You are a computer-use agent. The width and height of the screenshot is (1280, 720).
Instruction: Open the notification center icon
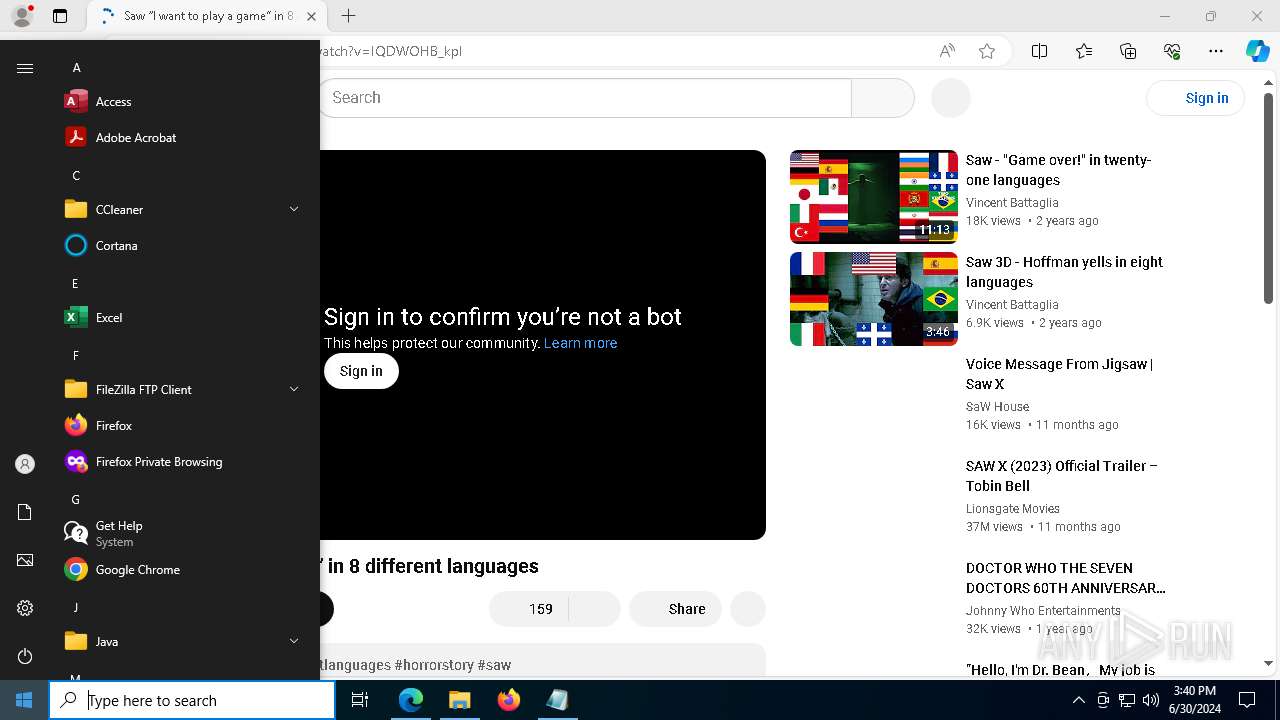pyautogui.click(x=1247, y=700)
